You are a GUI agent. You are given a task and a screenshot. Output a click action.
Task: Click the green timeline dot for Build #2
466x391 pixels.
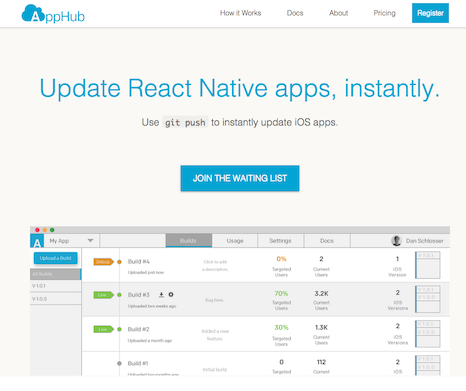coord(119,329)
